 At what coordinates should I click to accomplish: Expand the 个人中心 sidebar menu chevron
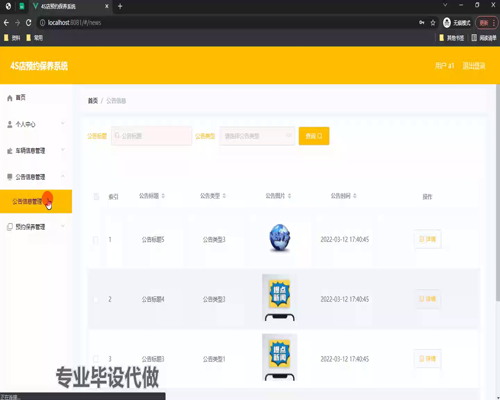pyautogui.click(x=63, y=124)
